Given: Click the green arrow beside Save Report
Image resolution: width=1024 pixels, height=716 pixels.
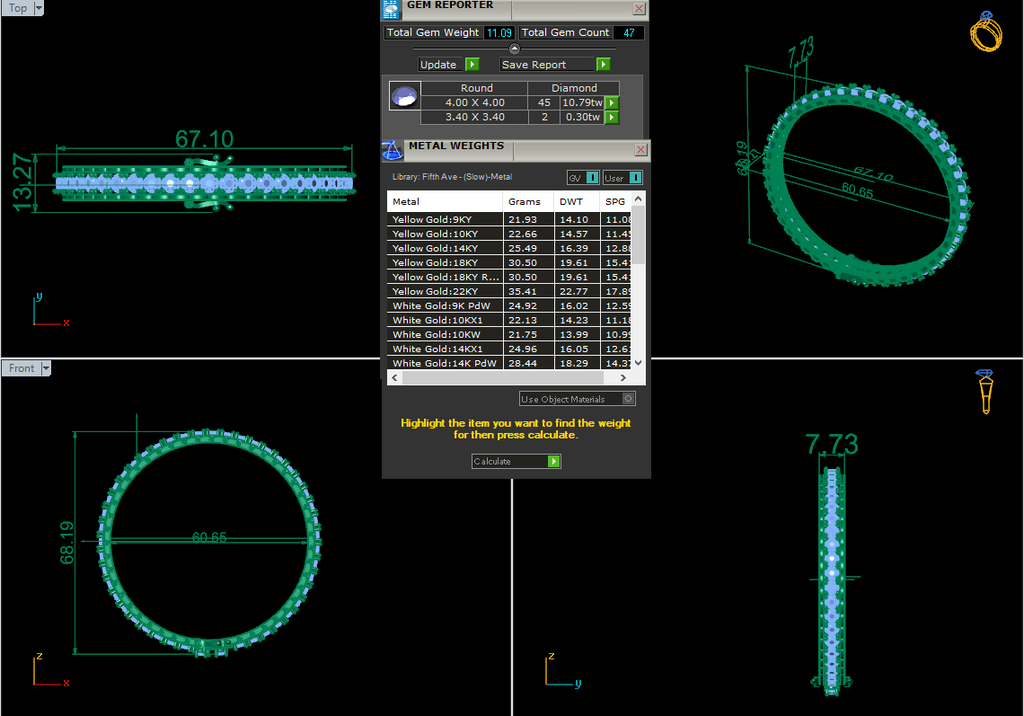Looking at the screenshot, I should [x=603, y=64].
